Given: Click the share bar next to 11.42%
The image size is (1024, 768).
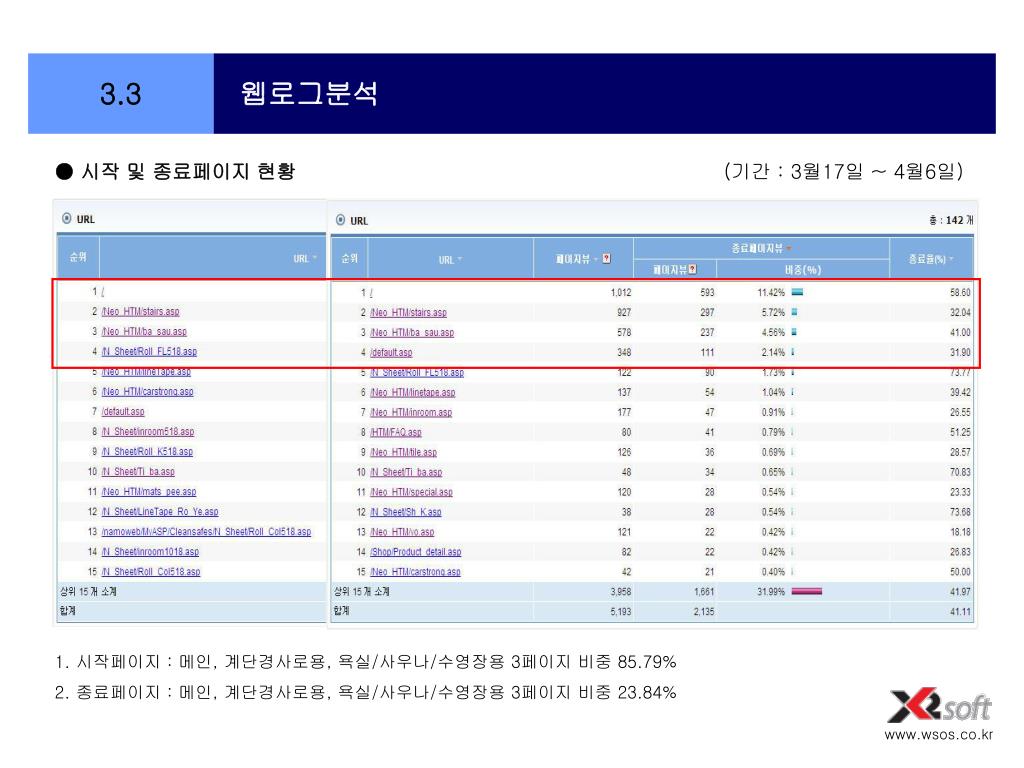Looking at the screenshot, I should point(797,293).
